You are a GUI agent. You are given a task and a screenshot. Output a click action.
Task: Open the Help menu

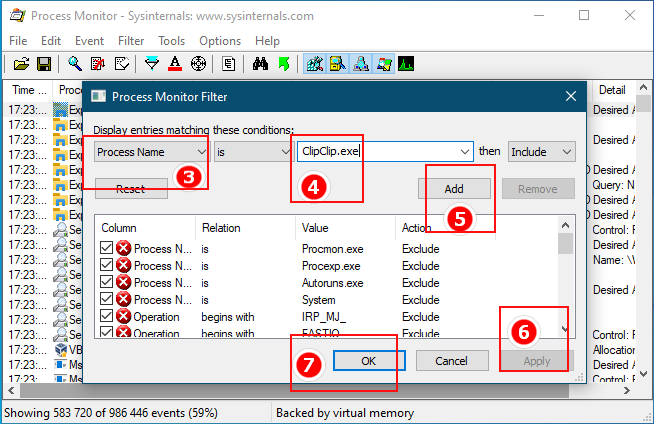267,41
